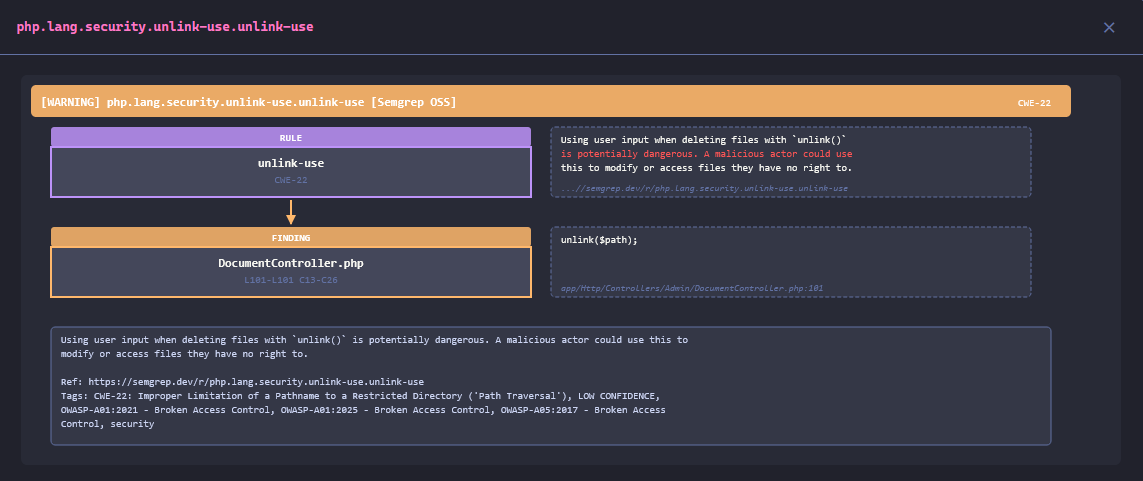Select the orange FINDING label bar
The height and width of the screenshot is (481, 1143).
[x=290, y=238]
